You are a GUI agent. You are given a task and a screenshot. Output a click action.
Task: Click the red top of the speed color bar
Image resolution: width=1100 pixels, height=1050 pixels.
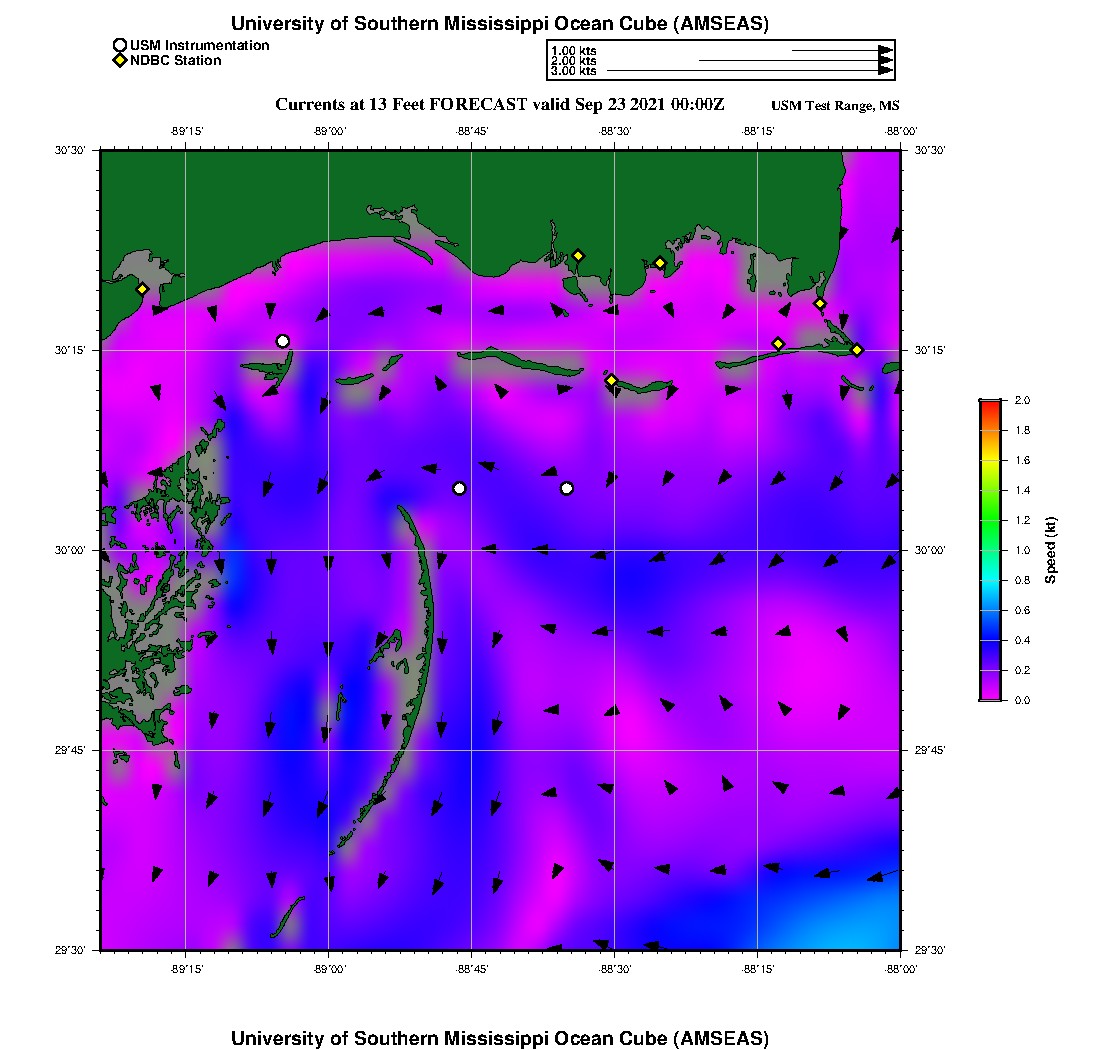click(990, 404)
